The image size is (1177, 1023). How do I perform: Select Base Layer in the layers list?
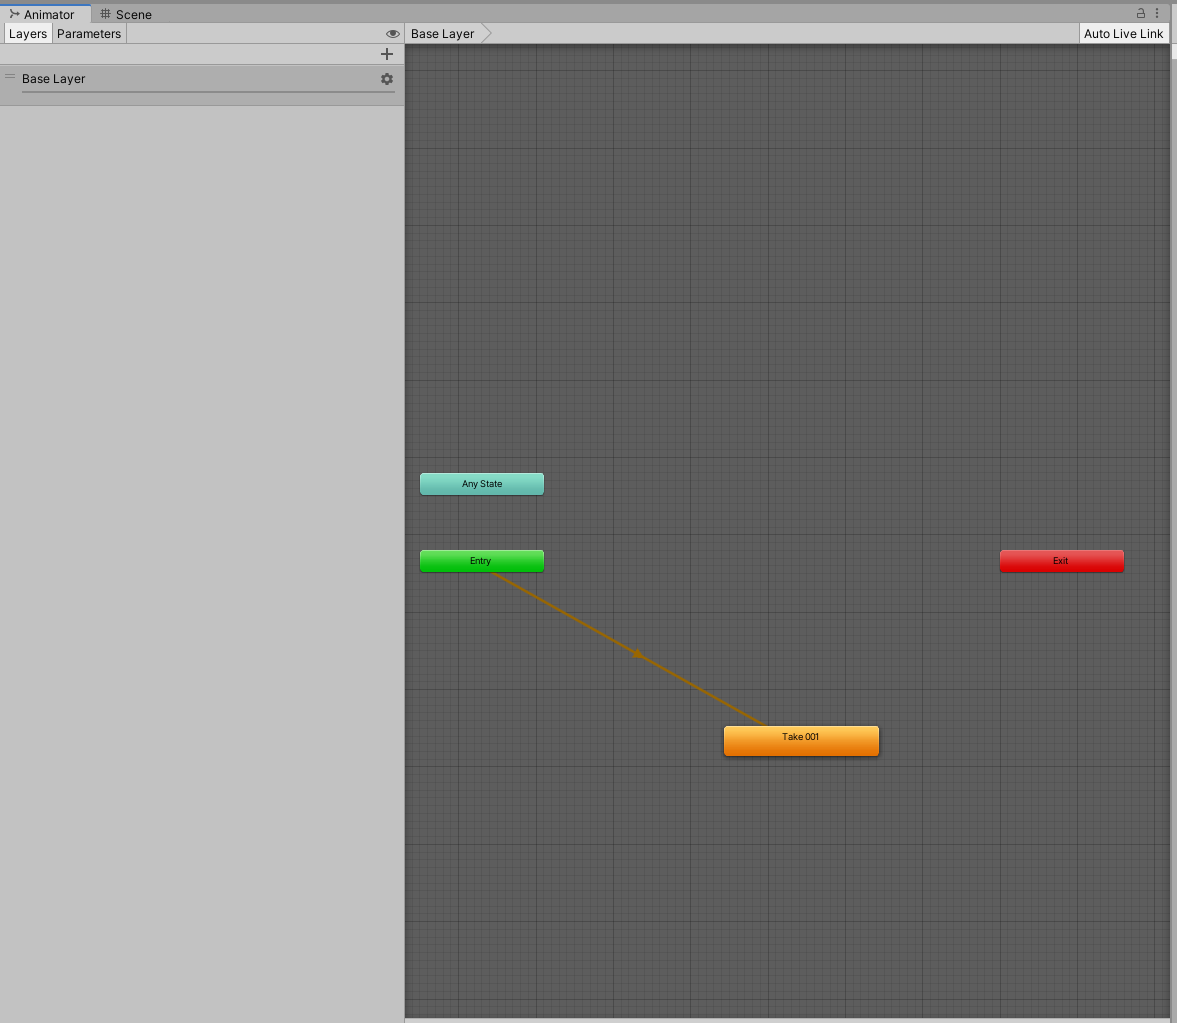(201, 85)
